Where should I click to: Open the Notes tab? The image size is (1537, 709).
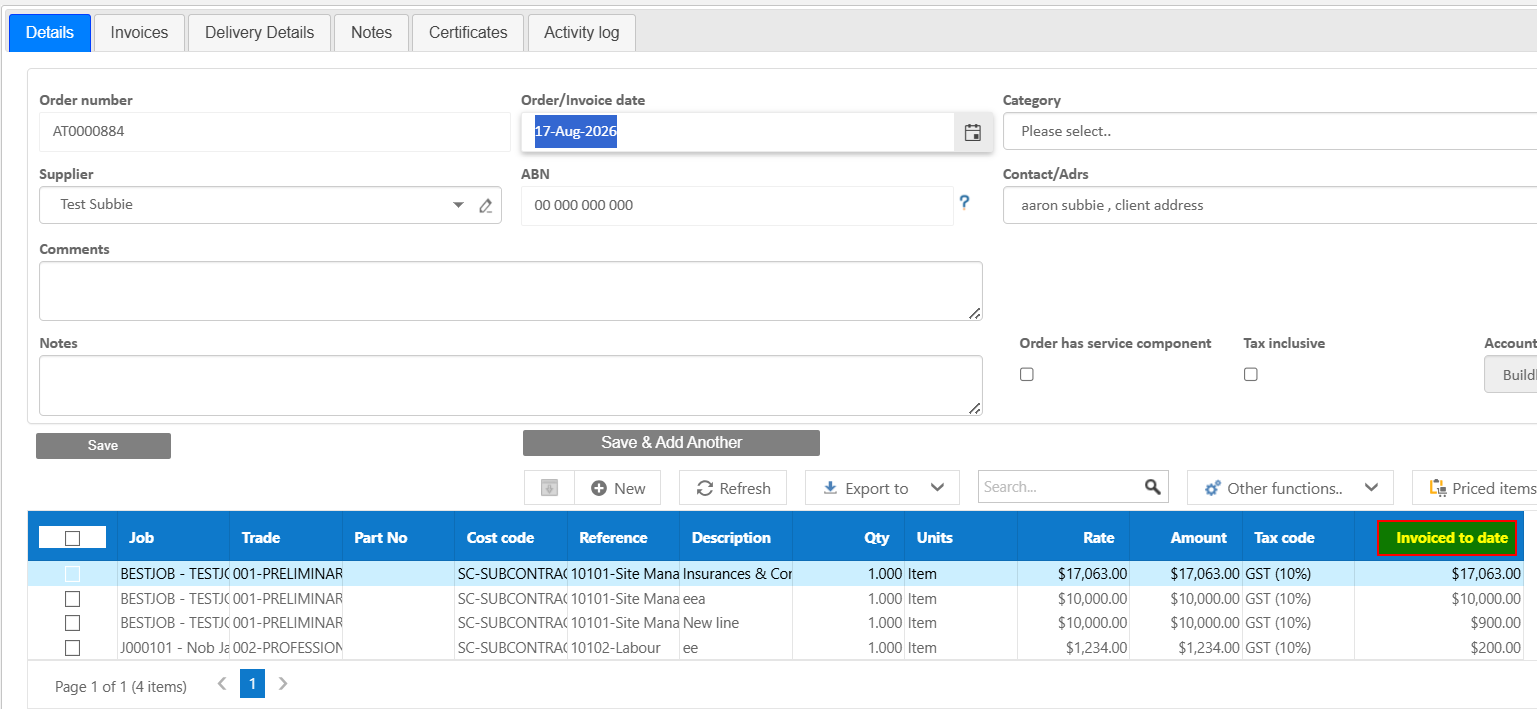pos(371,32)
